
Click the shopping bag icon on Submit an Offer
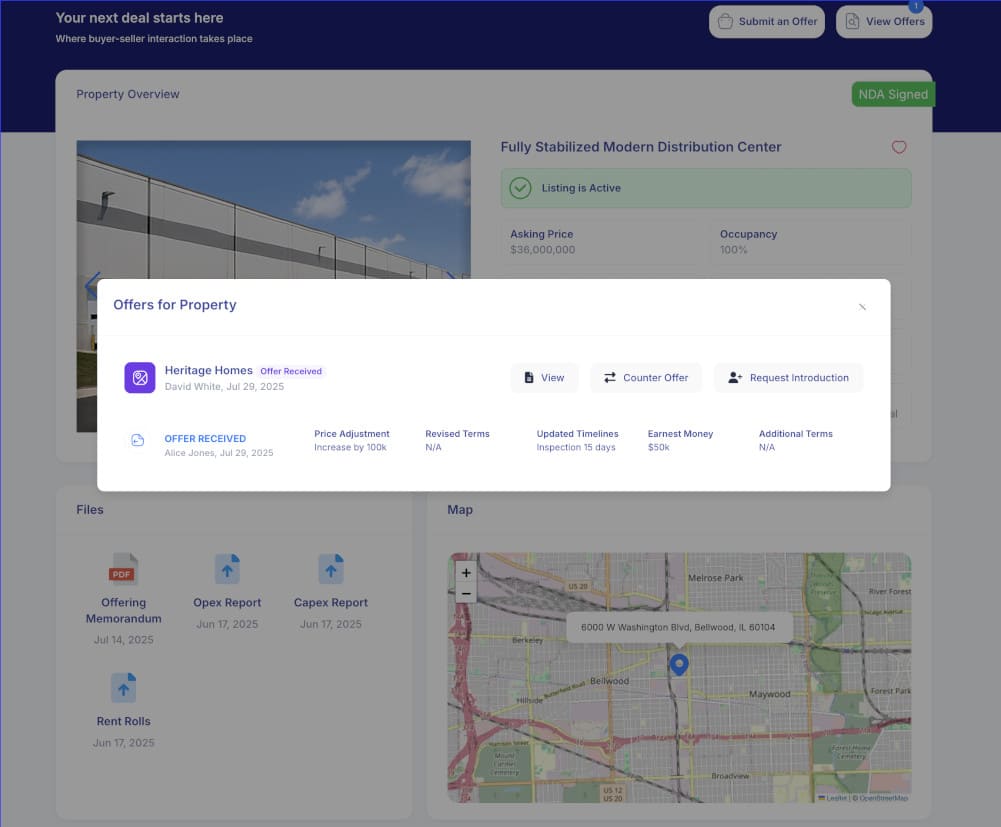724,21
